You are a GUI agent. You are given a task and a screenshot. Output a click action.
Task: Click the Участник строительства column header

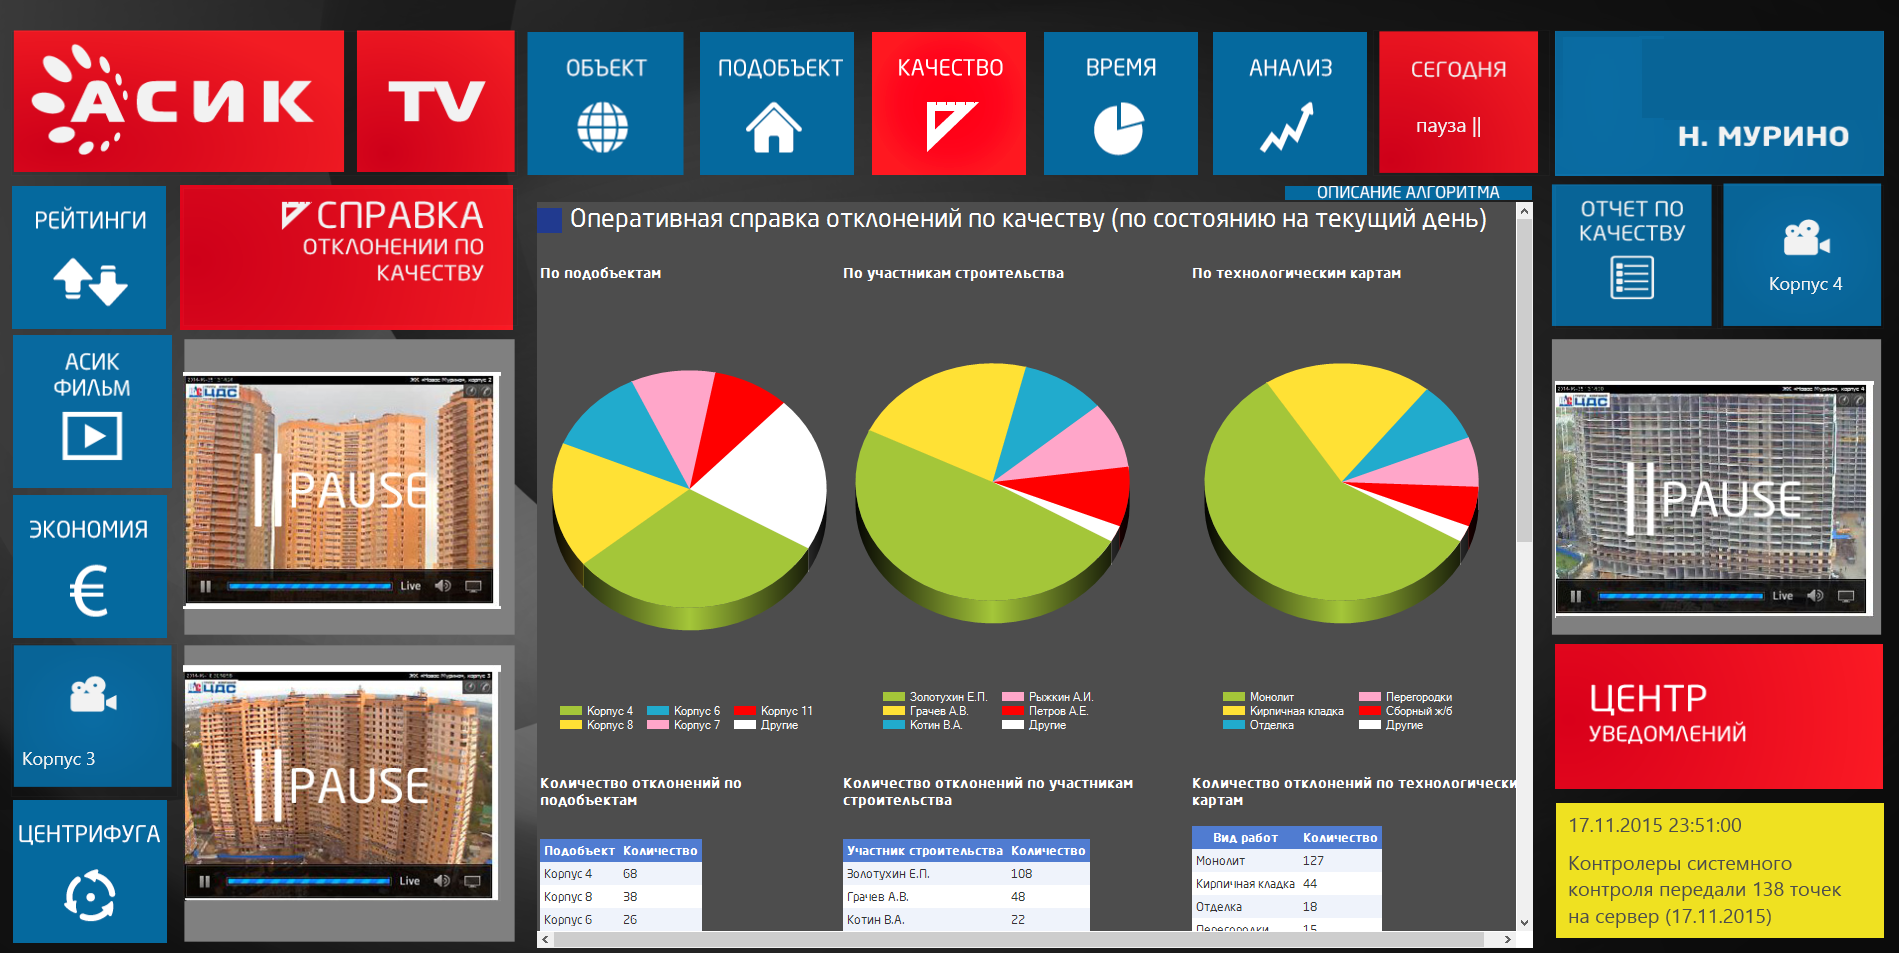(x=925, y=851)
